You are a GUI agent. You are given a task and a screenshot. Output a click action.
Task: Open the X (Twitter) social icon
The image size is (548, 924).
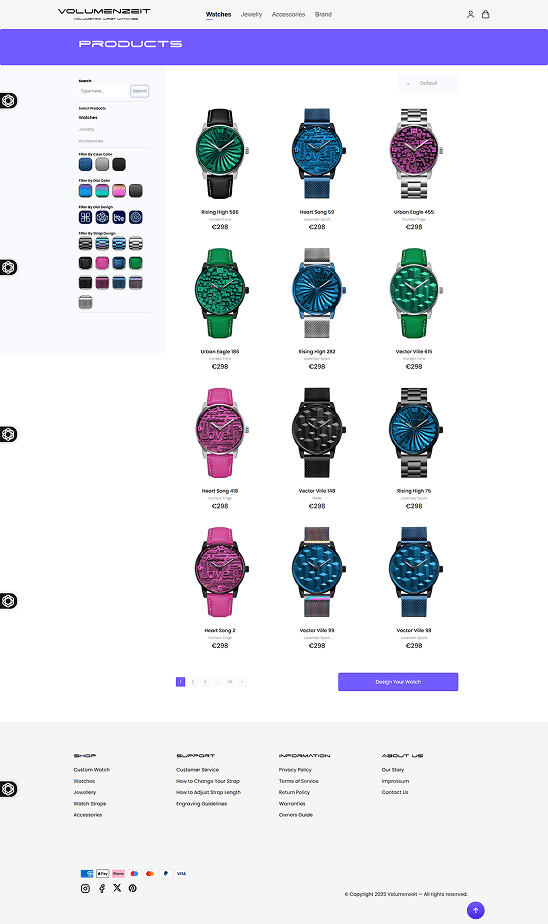[117, 888]
